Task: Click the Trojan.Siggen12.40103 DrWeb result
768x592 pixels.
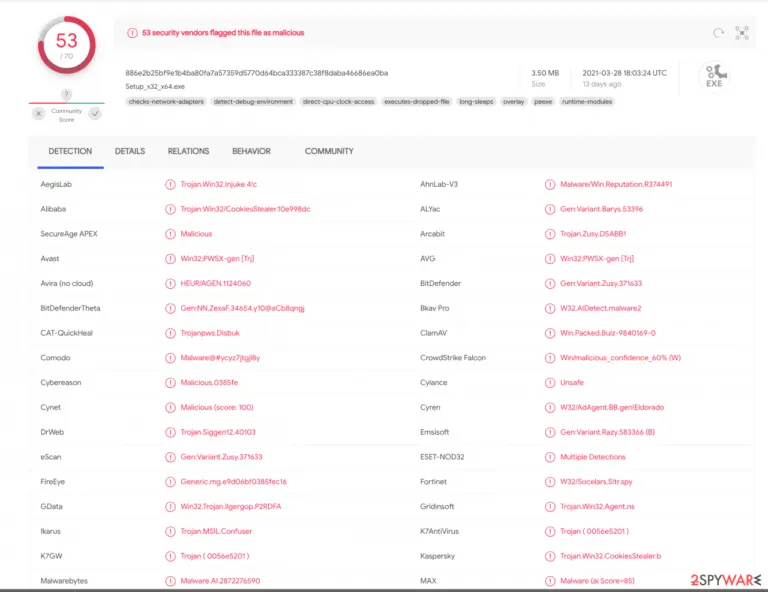Action: (x=218, y=432)
